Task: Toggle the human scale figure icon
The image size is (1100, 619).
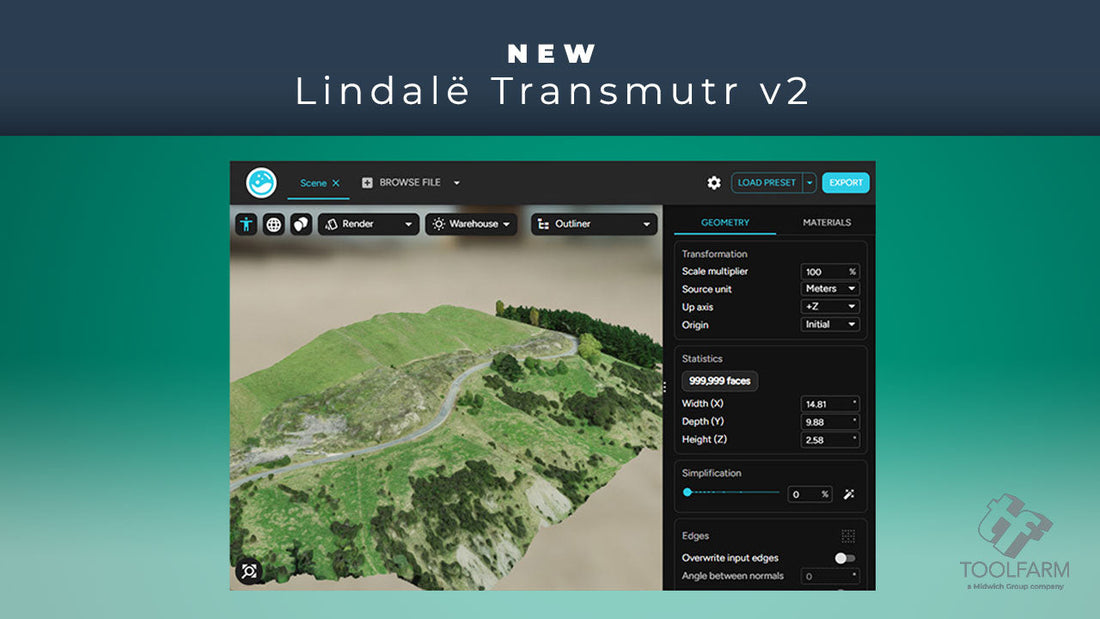Action: pyautogui.click(x=246, y=224)
